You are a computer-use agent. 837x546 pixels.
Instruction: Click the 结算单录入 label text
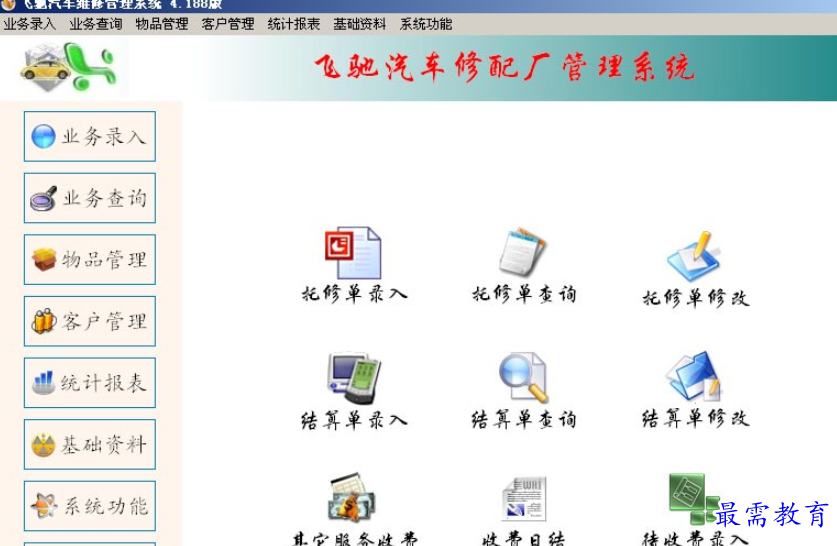(354, 420)
